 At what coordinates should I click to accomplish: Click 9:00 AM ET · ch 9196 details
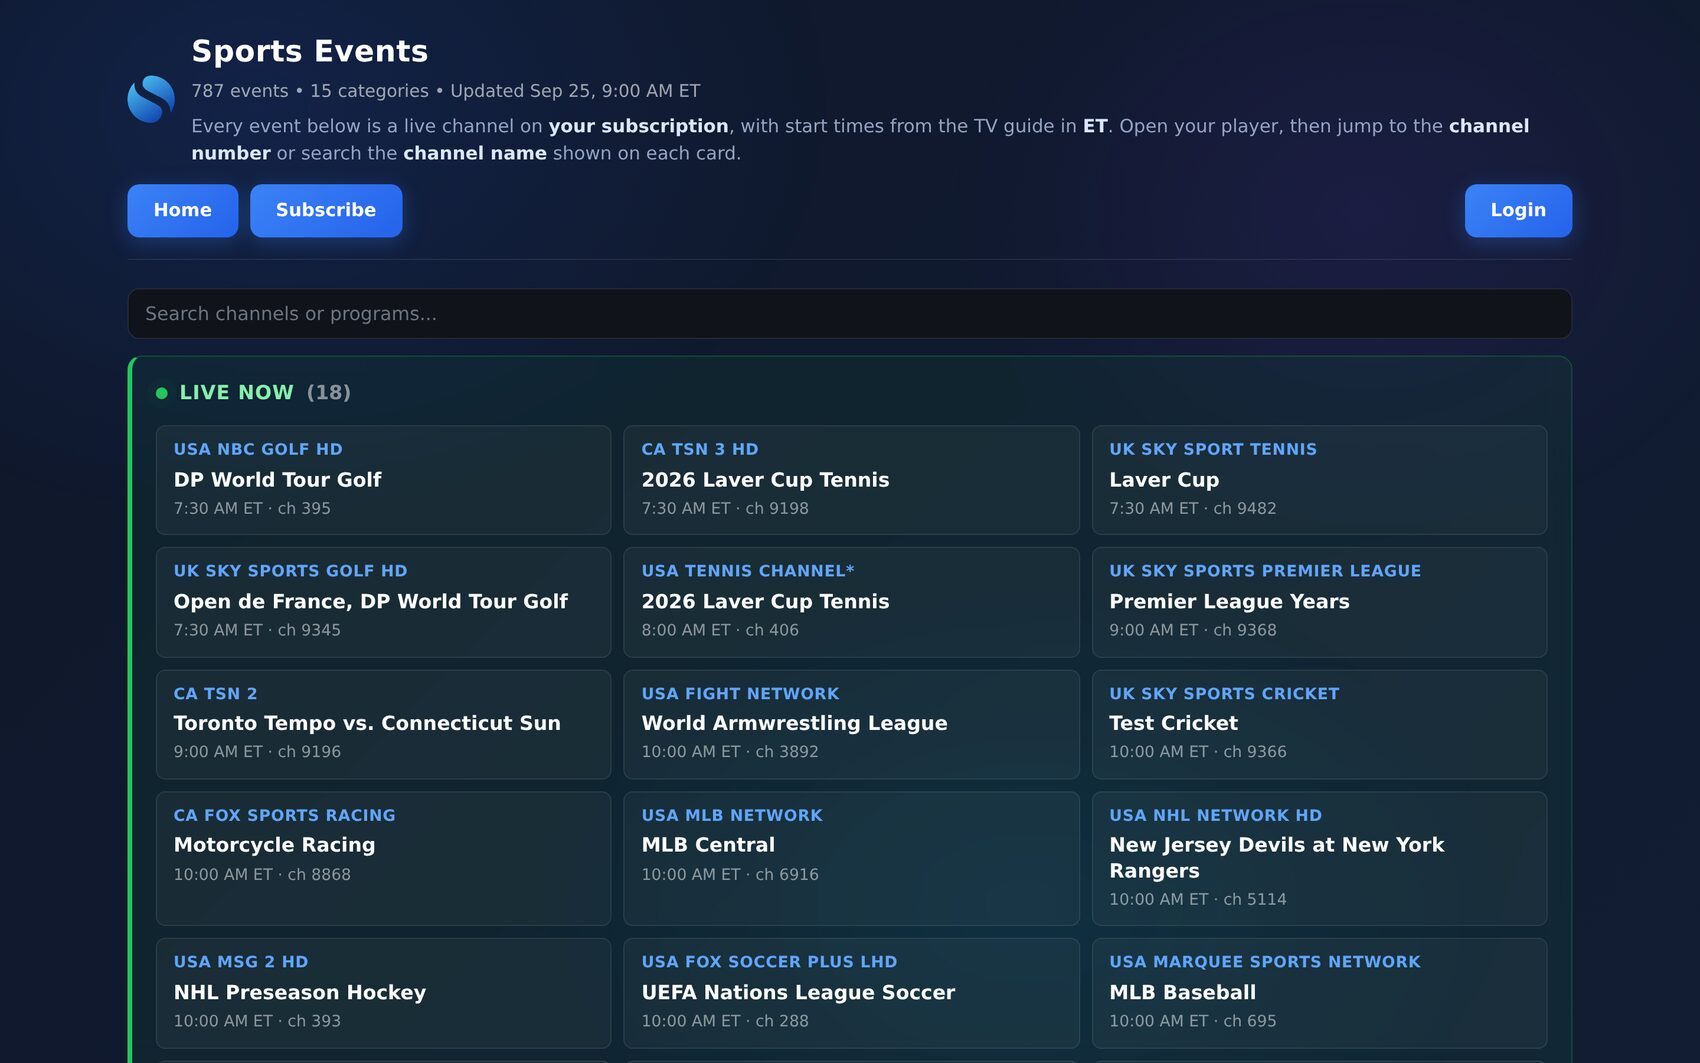click(257, 751)
